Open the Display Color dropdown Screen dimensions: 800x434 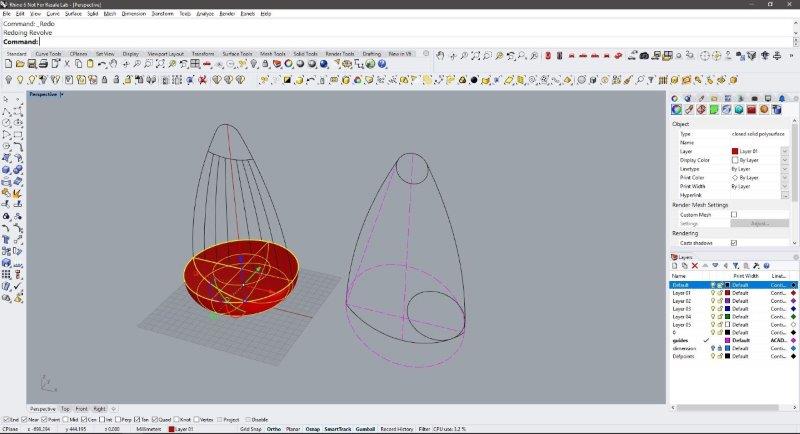click(x=785, y=160)
